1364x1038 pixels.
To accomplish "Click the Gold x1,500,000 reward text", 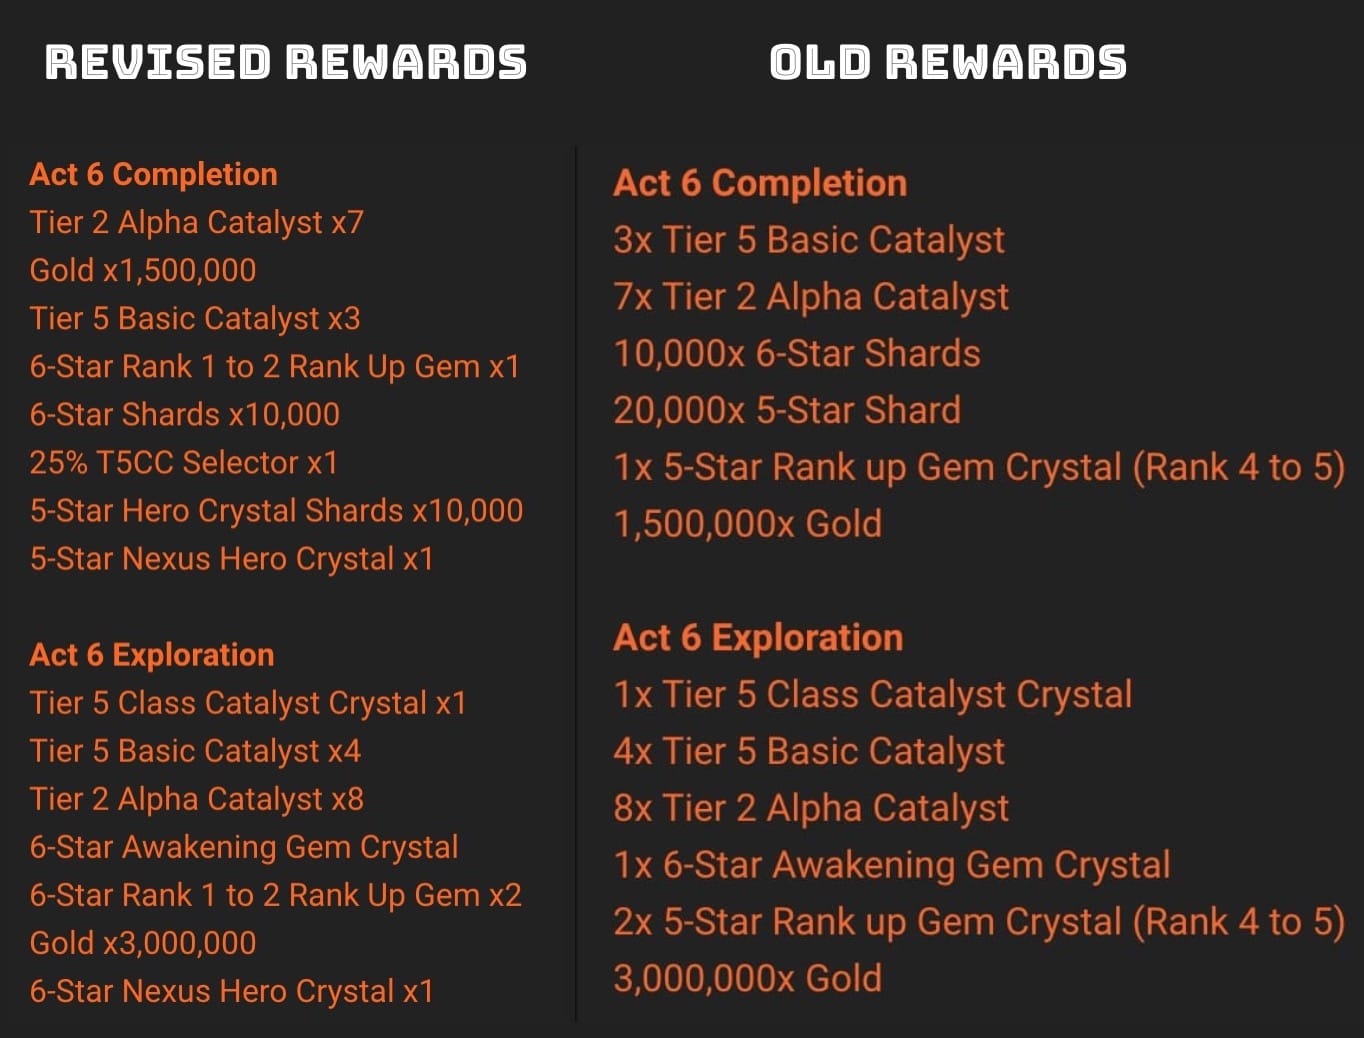I will 143,270.
